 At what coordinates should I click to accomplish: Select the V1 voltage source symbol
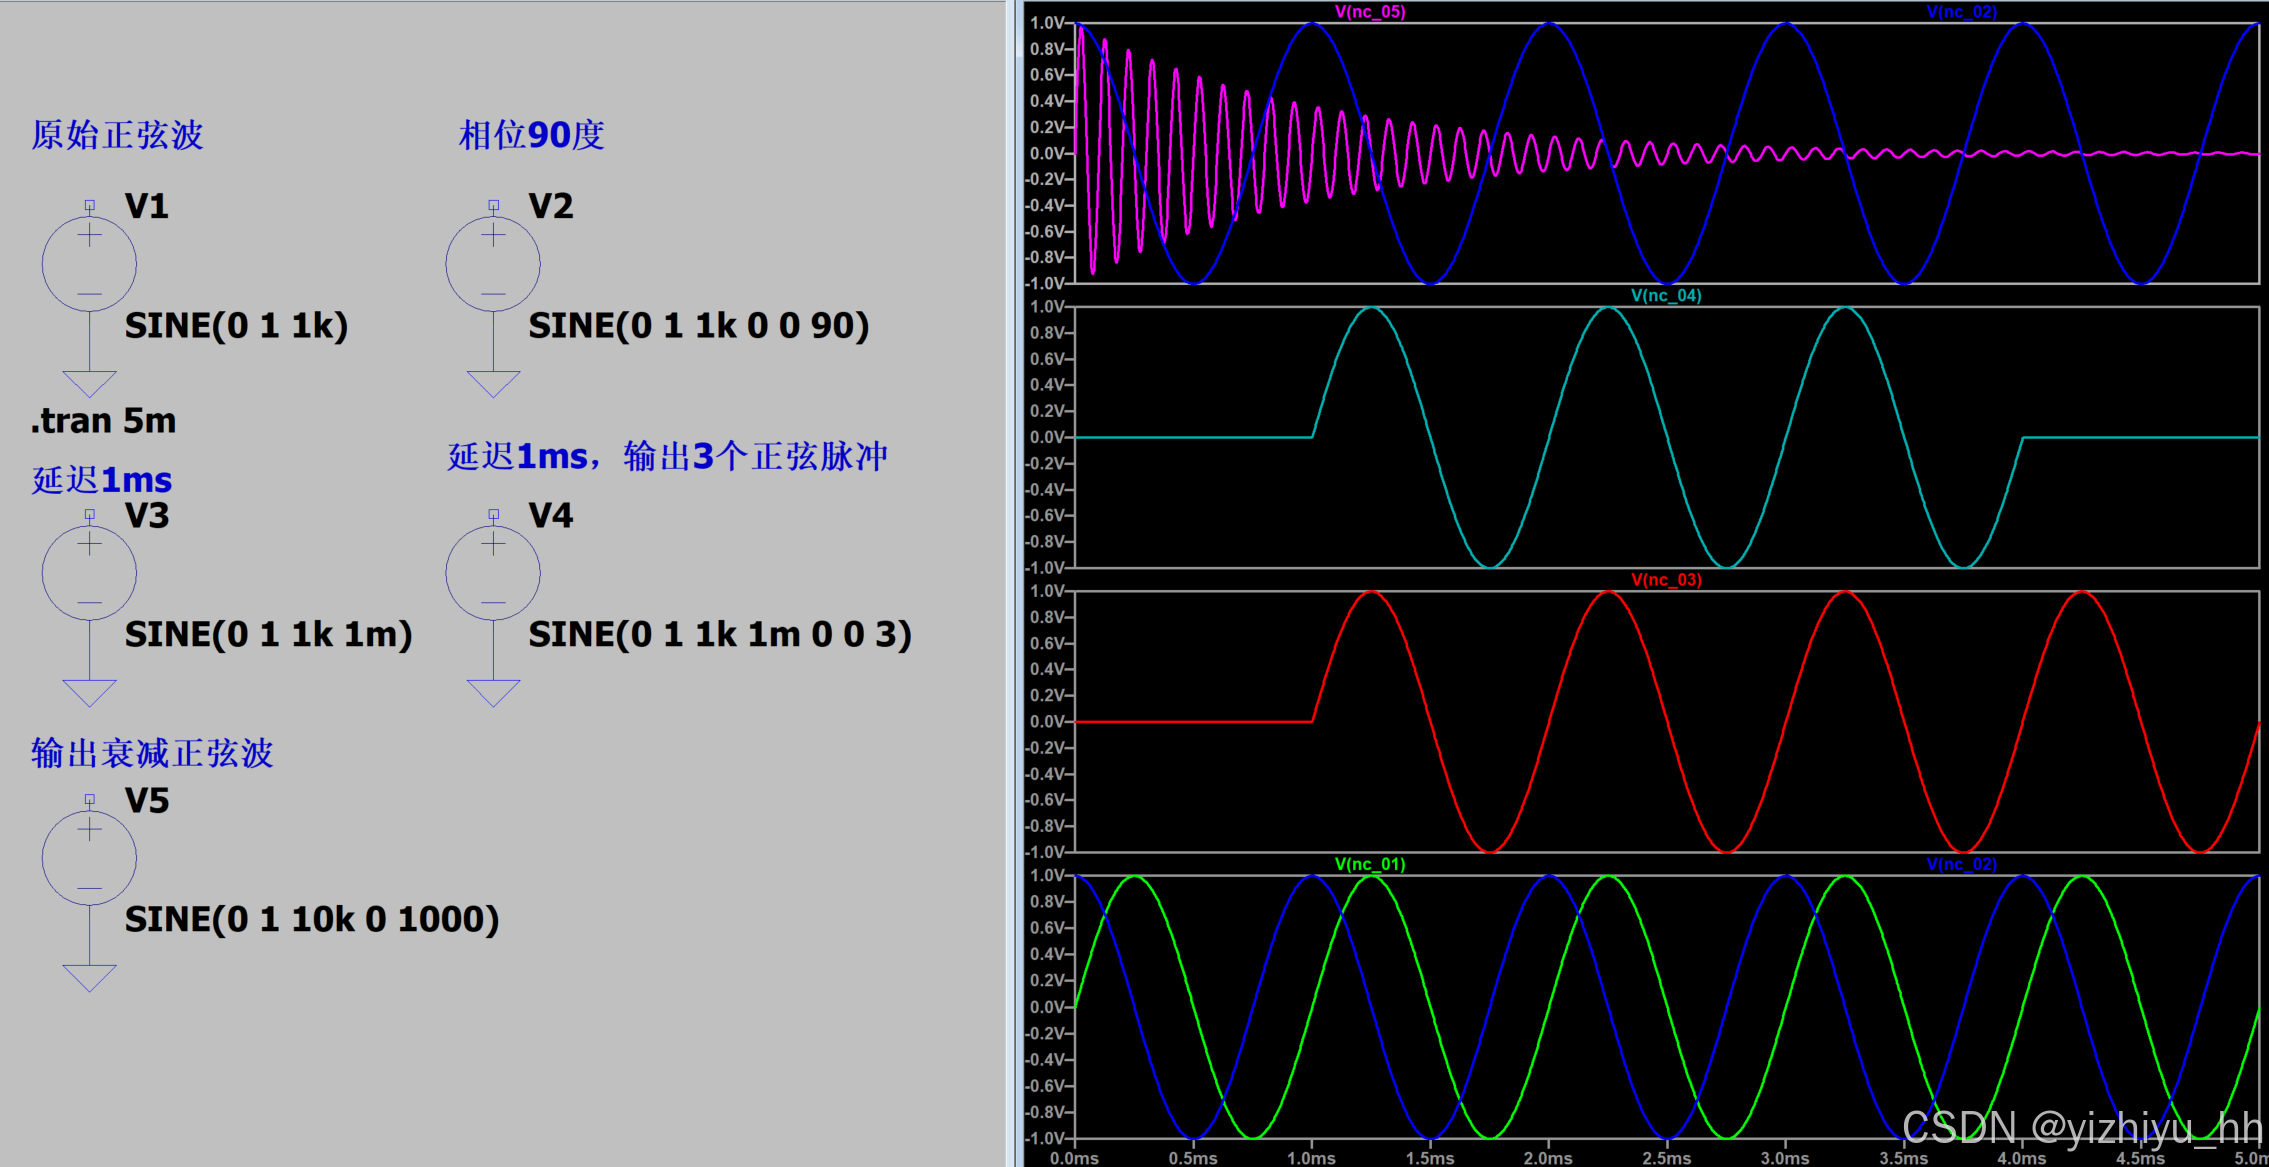pos(89,264)
